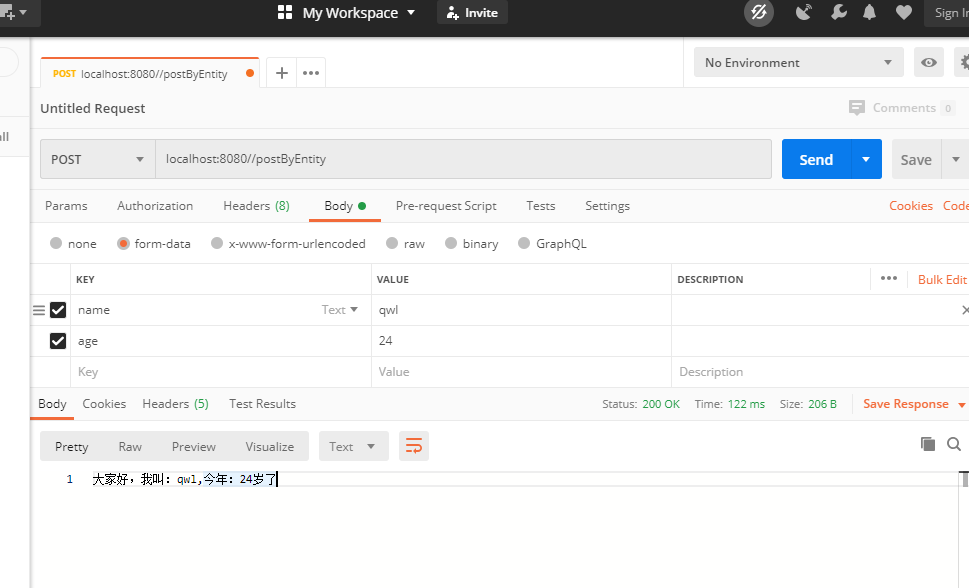Image resolution: width=969 pixels, height=588 pixels.
Task: Expand the Save button arrow options
Action: click(955, 160)
